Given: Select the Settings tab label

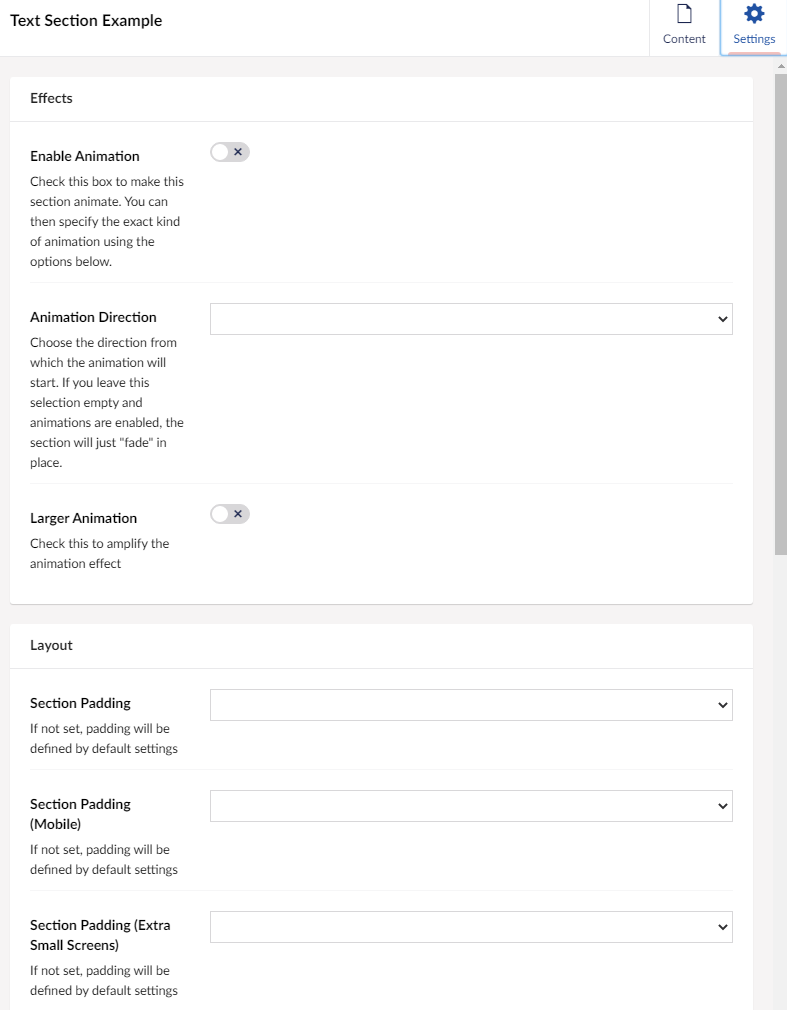Looking at the screenshot, I should (x=754, y=39).
